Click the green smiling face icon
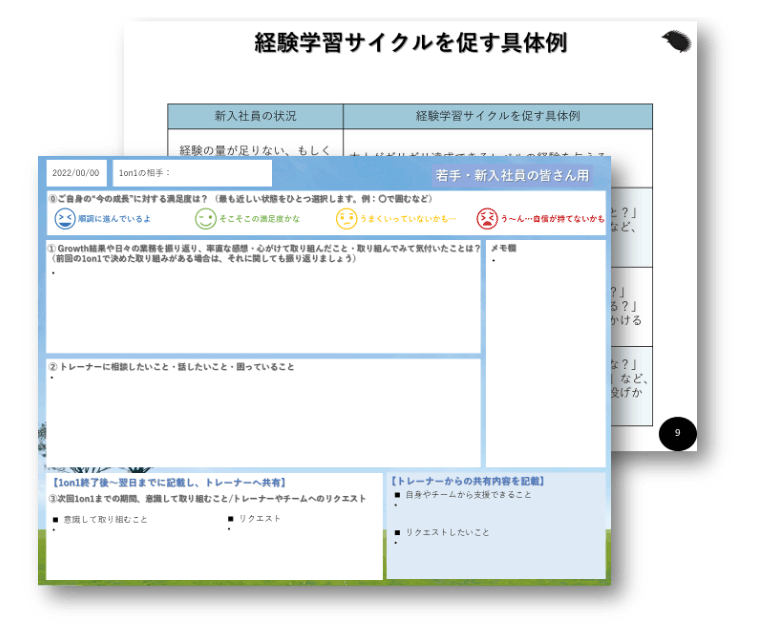Image resolution: width=770 pixels, height=631 pixels. pyautogui.click(x=206, y=219)
